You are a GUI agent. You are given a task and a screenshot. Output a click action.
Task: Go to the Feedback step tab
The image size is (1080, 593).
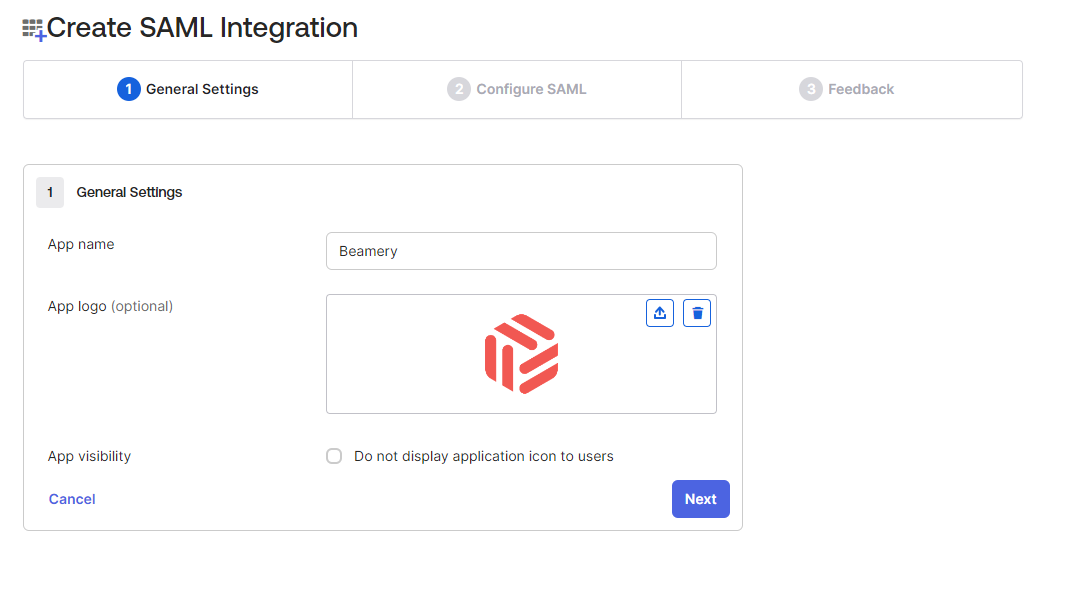click(x=852, y=90)
